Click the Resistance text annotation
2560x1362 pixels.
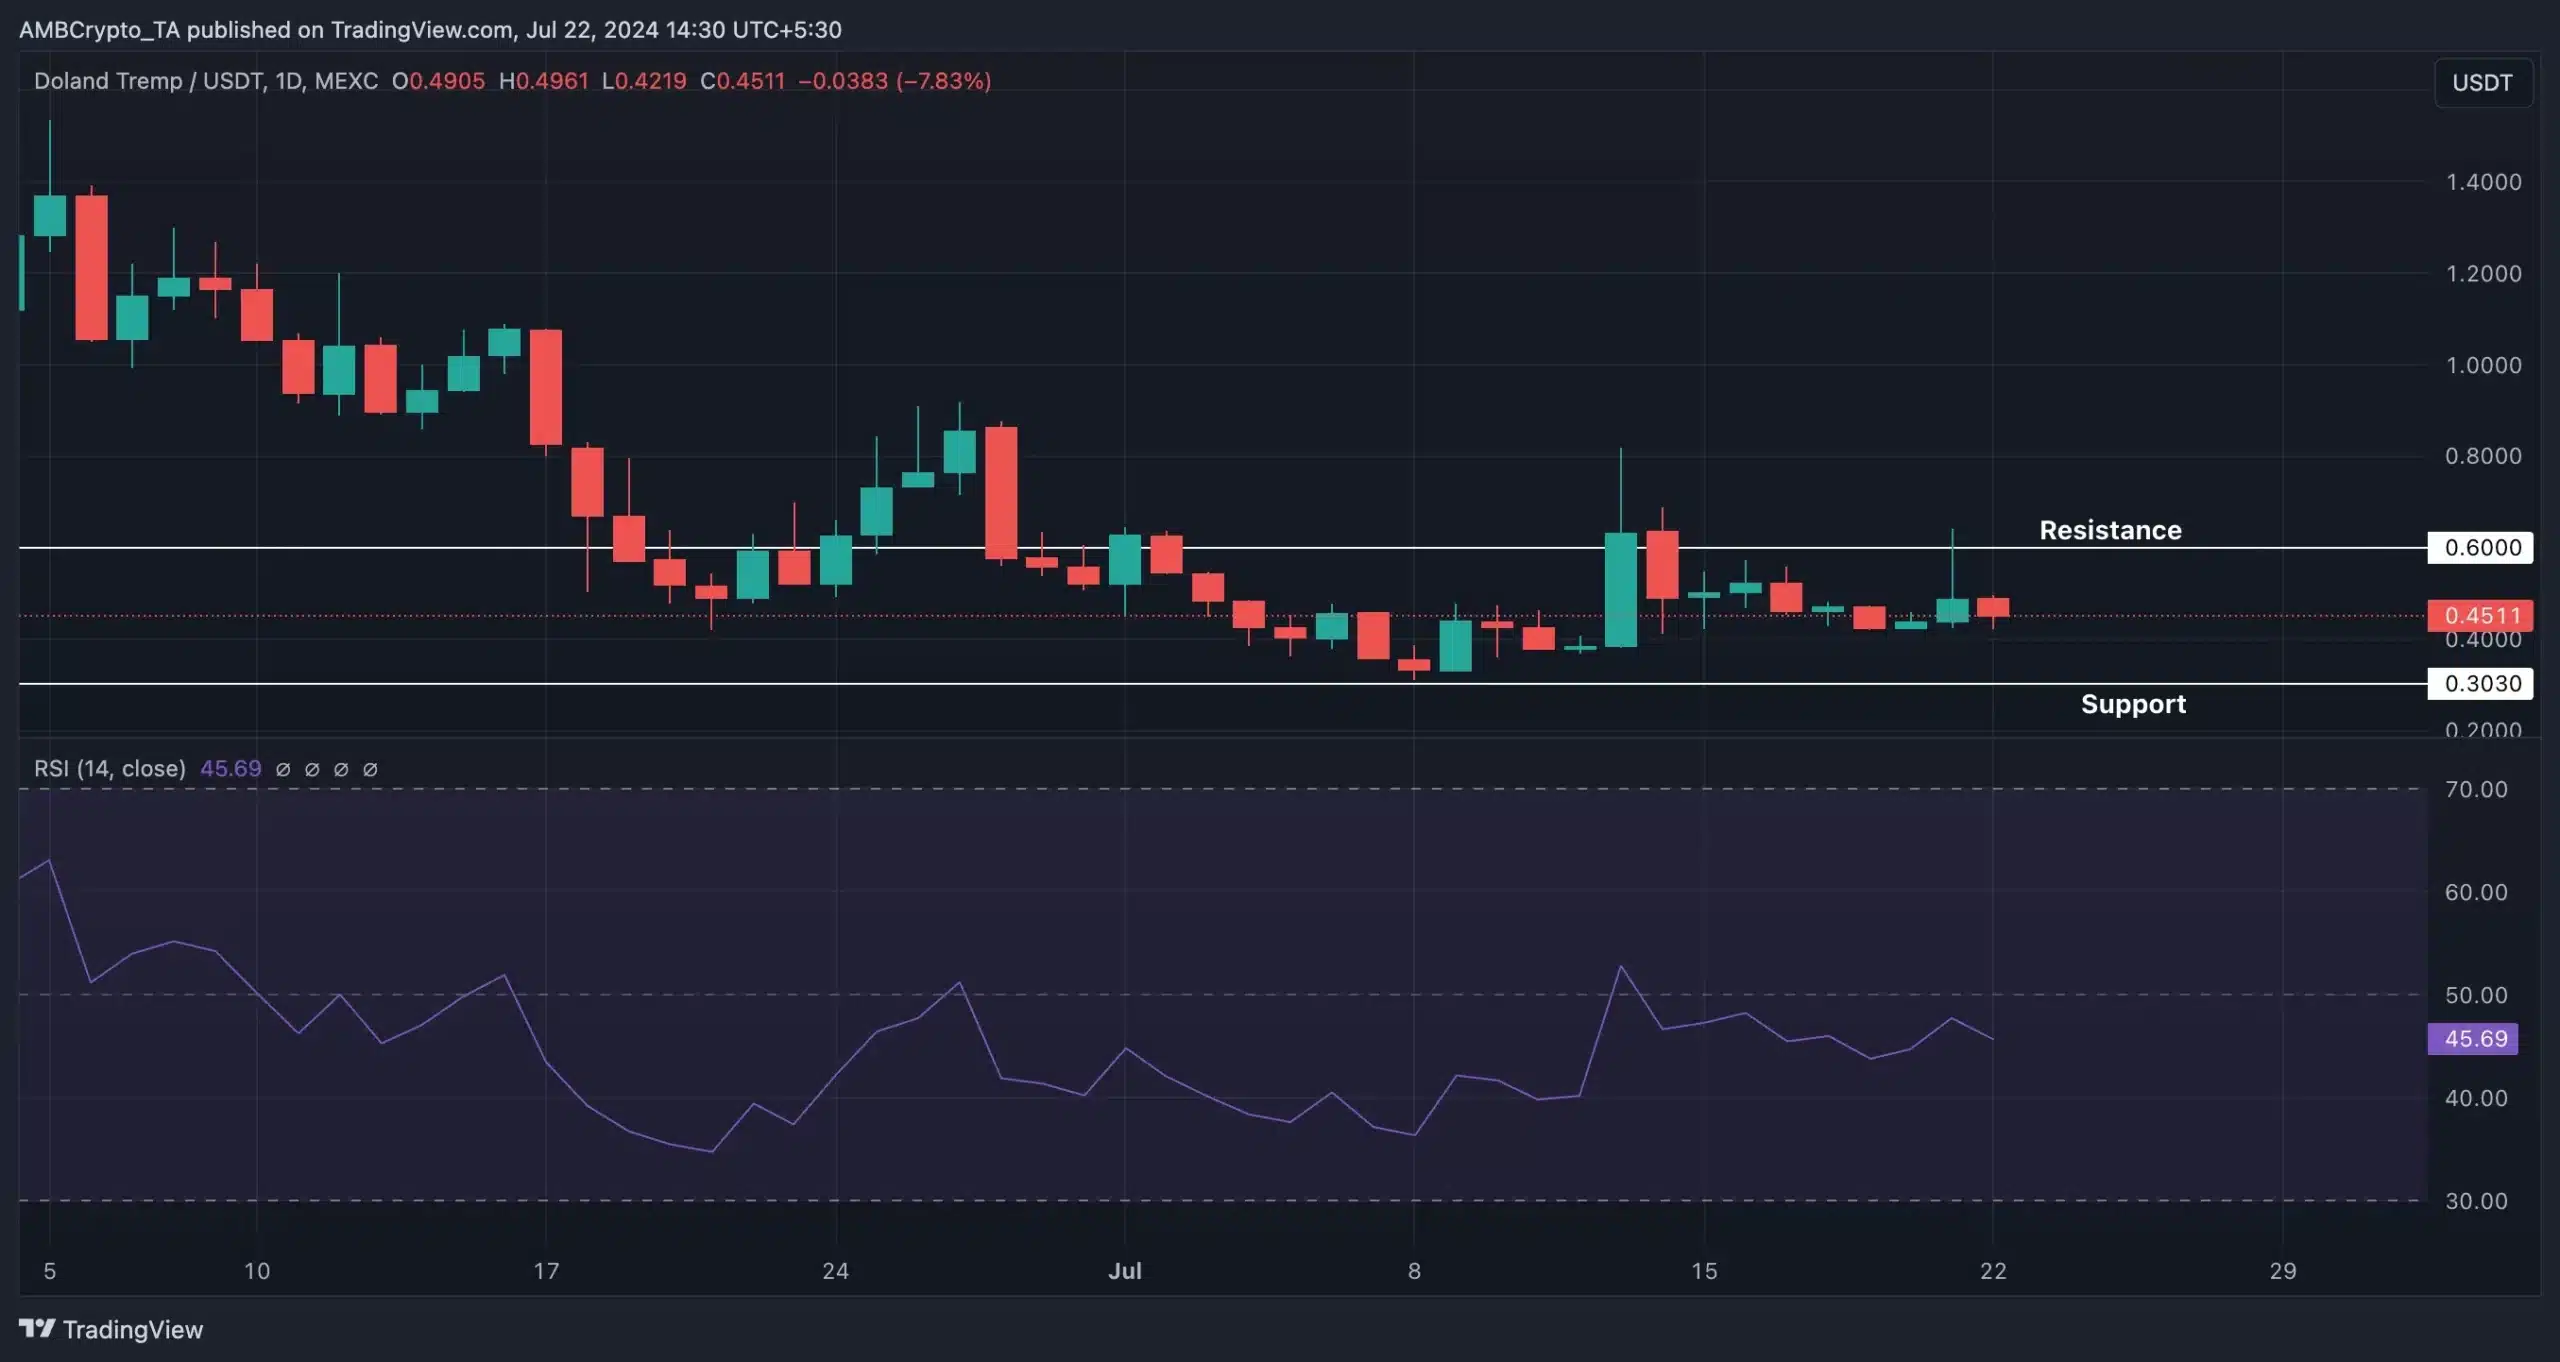(2110, 530)
